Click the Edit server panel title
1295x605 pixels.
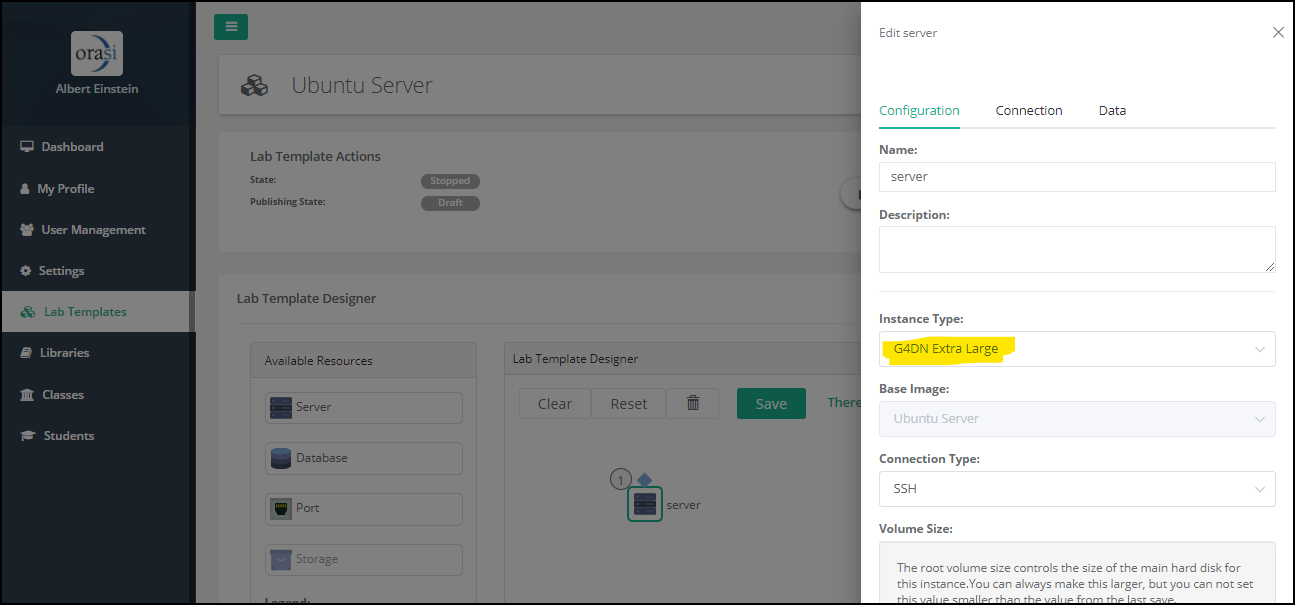(x=908, y=33)
